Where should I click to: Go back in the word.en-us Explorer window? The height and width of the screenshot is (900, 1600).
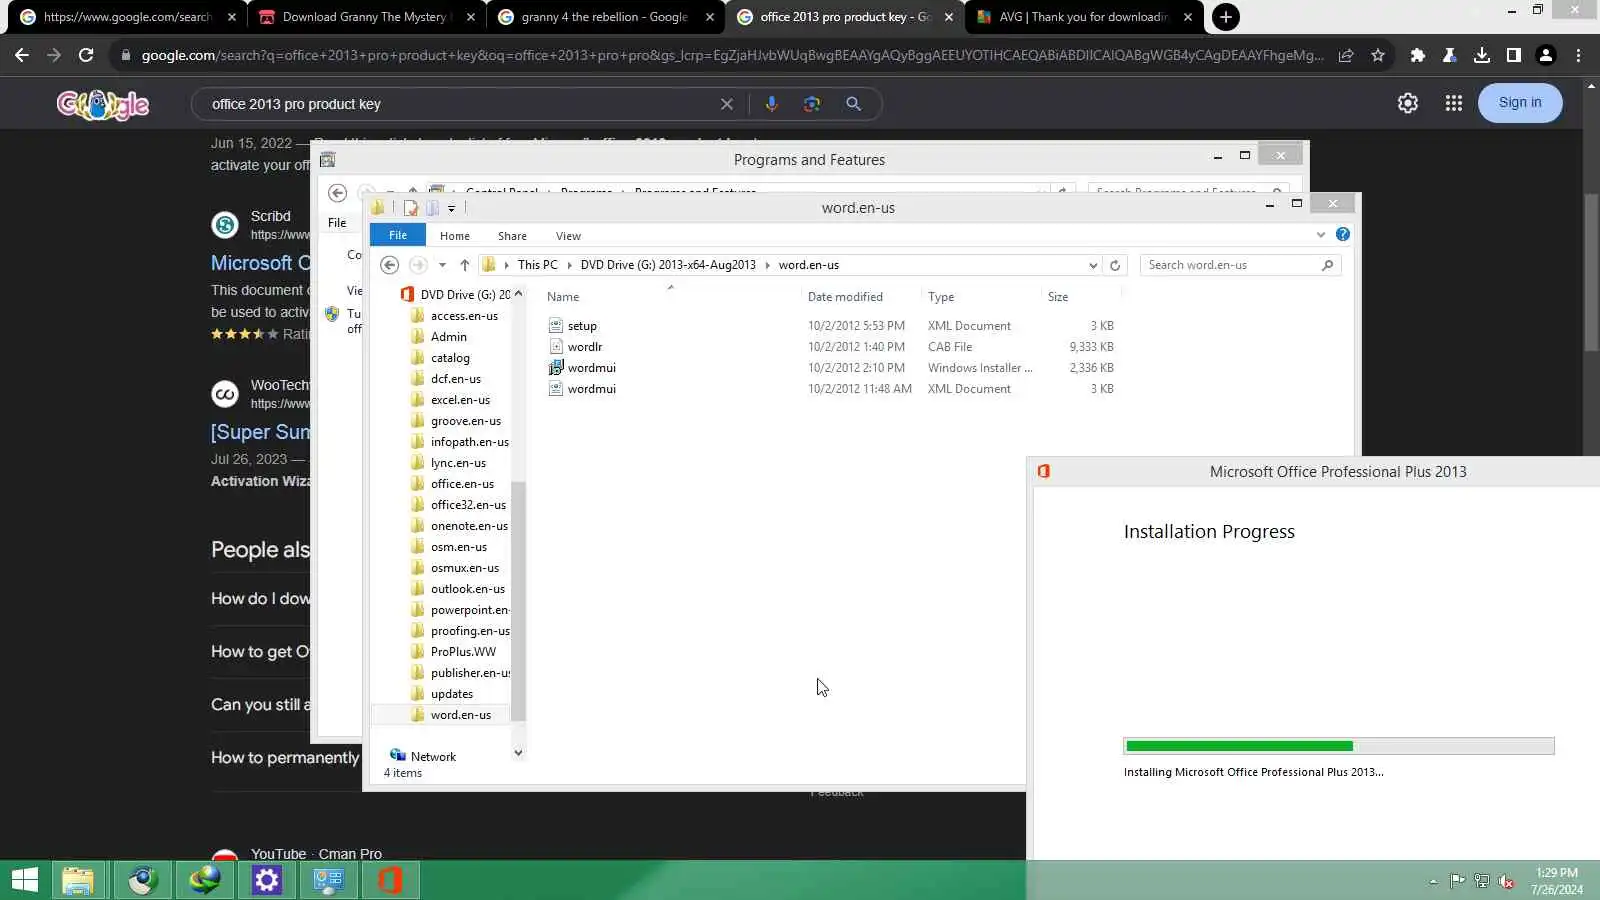click(390, 265)
